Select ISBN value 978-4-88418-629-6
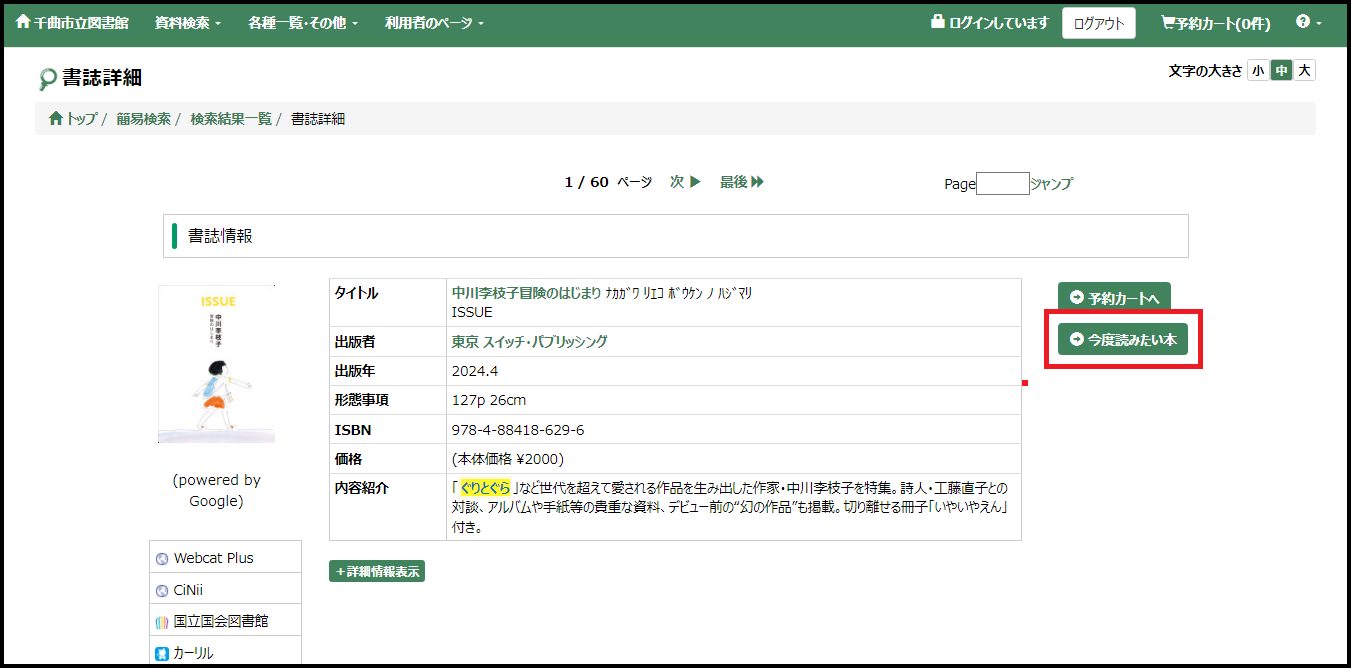Image resolution: width=1351 pixels, height=668 pixels. coord(518,430)
